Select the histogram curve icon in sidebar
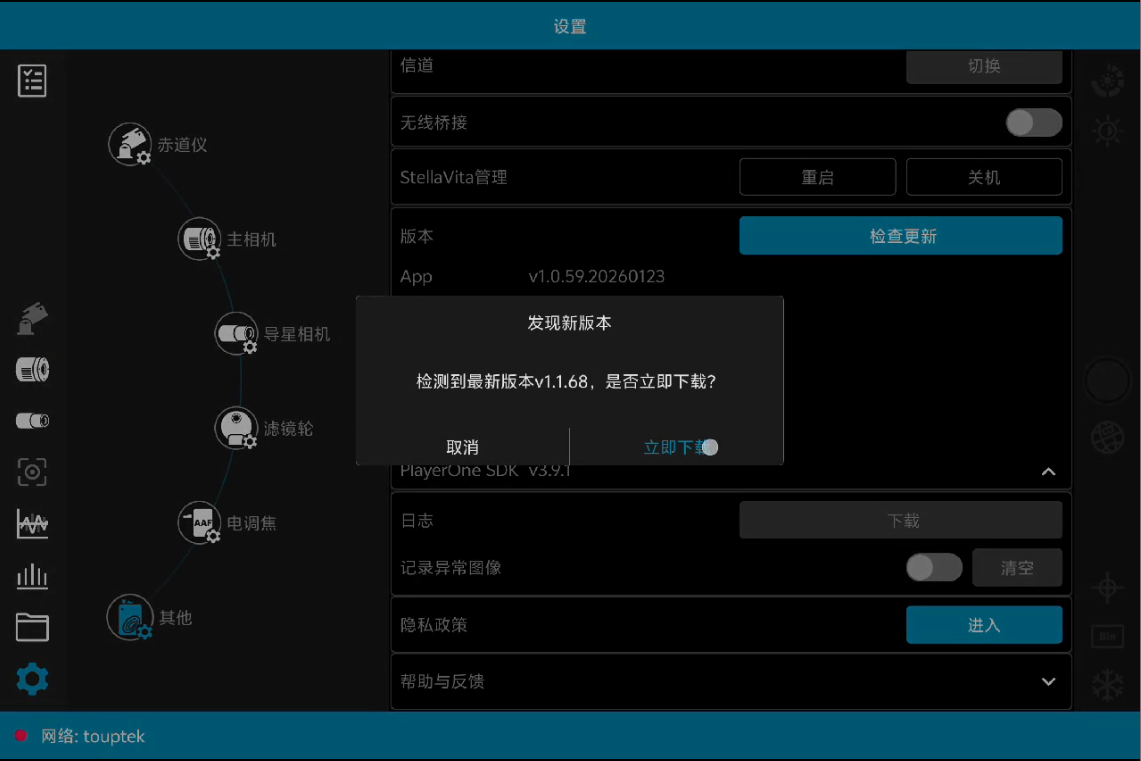The image size is (1141, 761). [31, 523]
